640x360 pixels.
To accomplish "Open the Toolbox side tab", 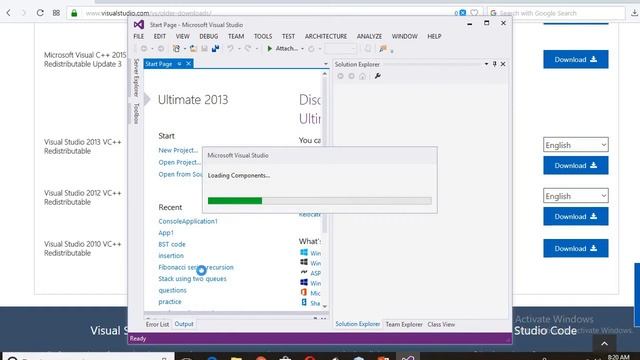I will click(x=136, y=113).
